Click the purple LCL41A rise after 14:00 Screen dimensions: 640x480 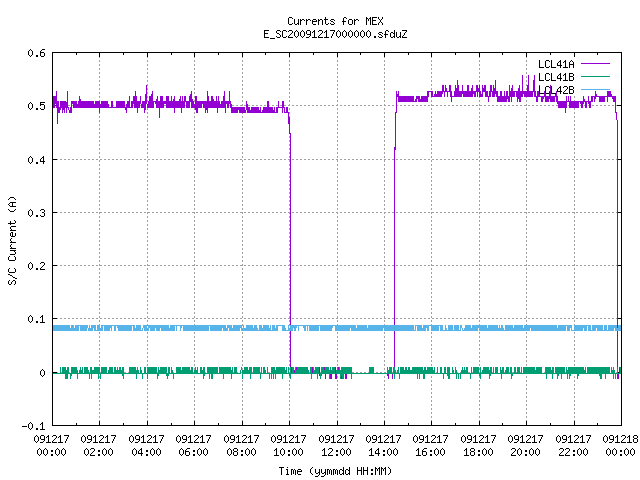(x=395, y=245)
